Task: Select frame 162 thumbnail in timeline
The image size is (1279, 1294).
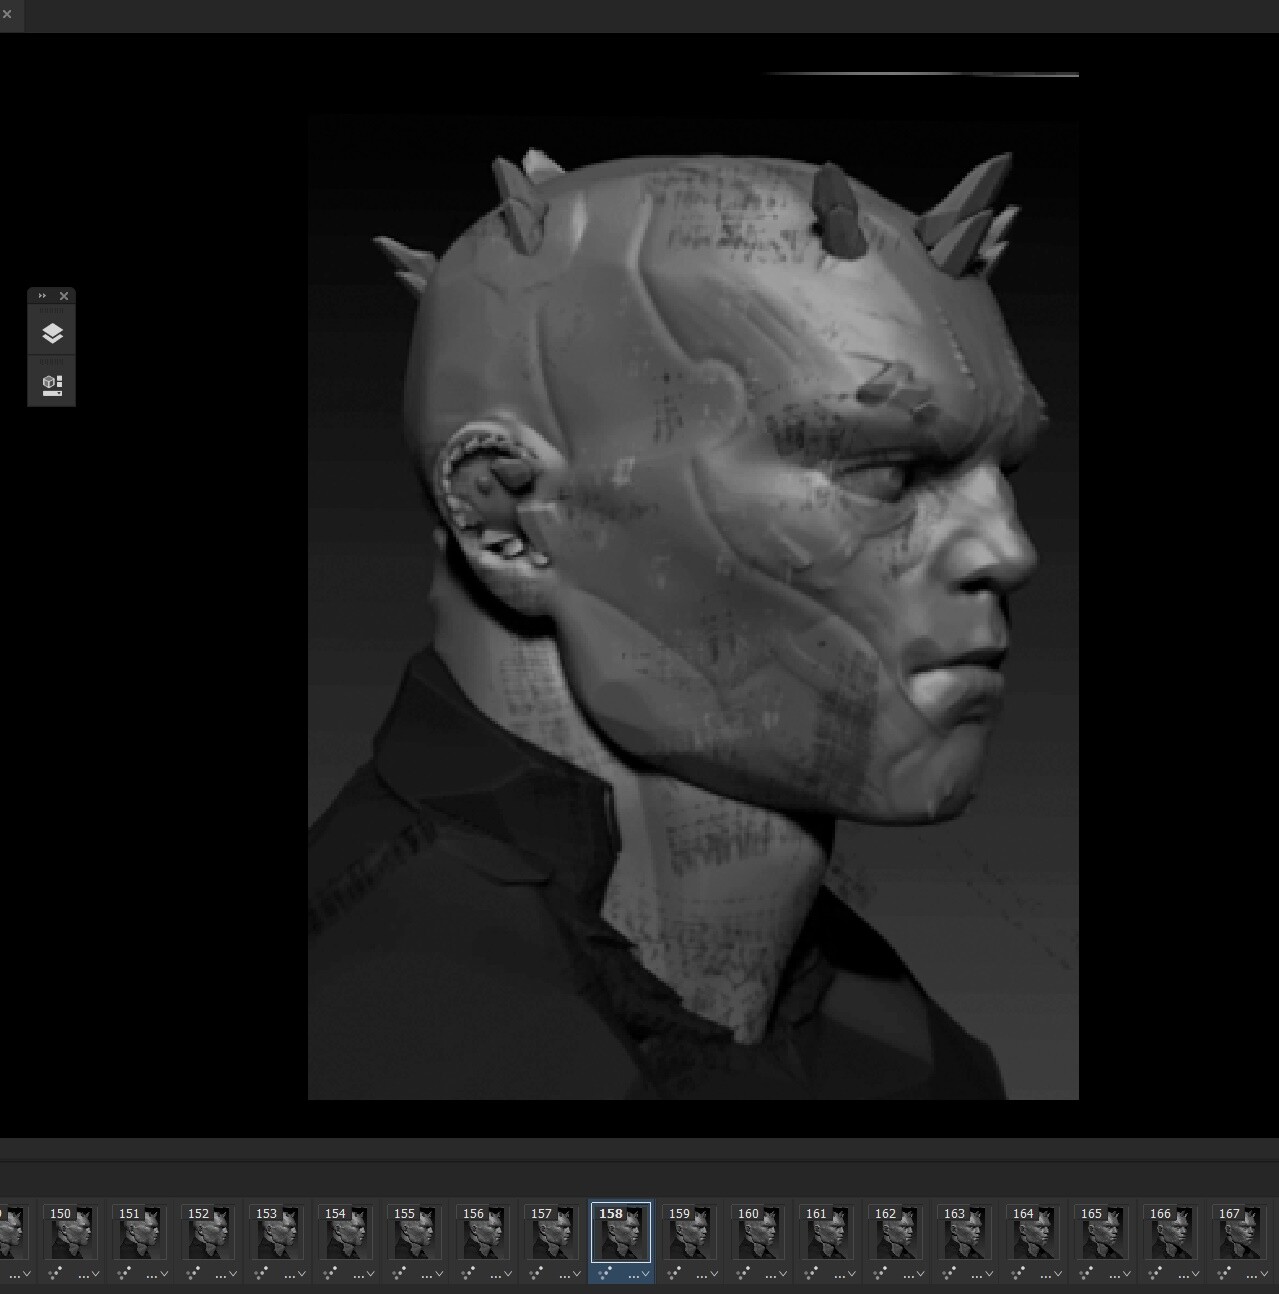Action: coord(896,1232)
